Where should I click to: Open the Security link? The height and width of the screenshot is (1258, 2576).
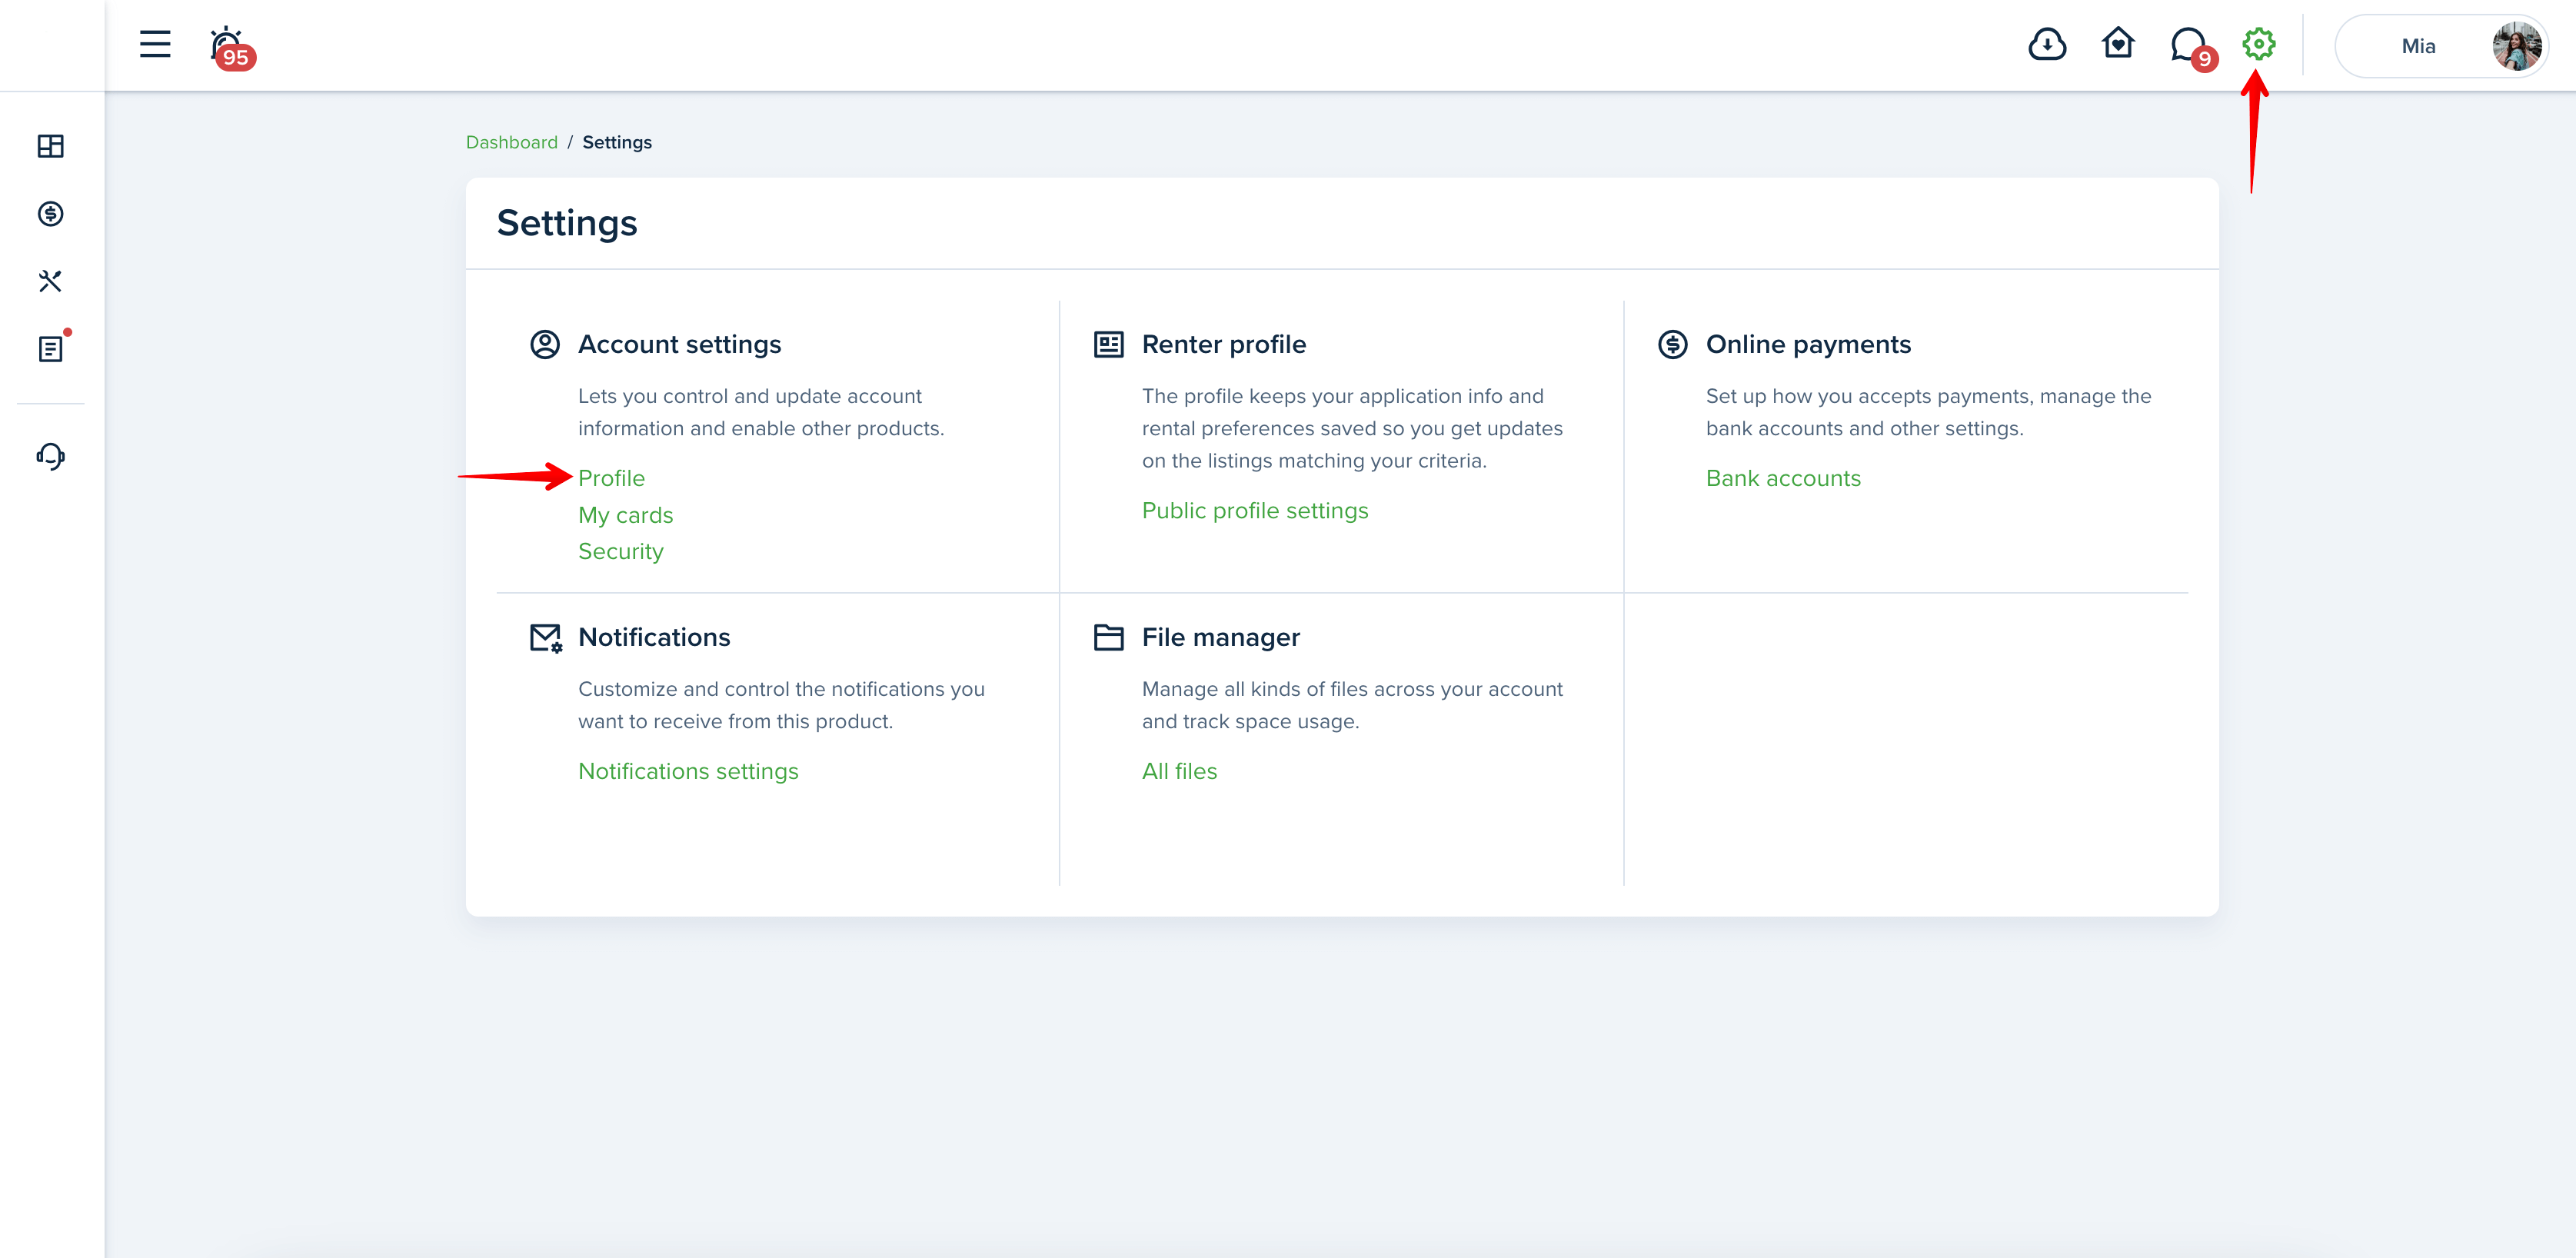(620, 551)
